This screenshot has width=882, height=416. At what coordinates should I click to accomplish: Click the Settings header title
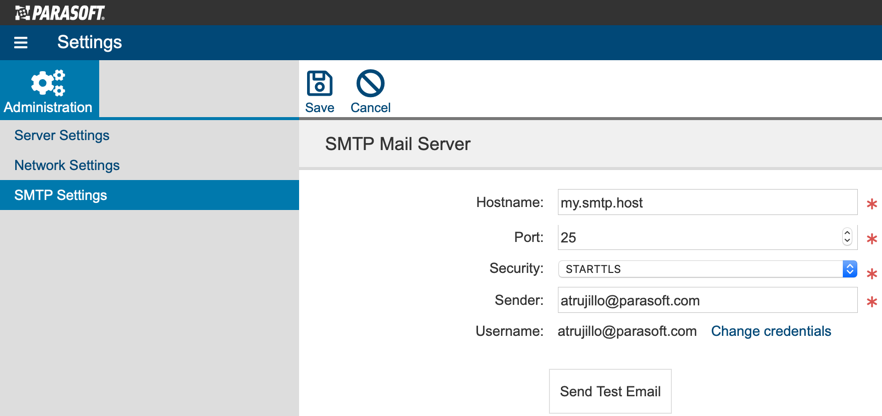(89, 42)
